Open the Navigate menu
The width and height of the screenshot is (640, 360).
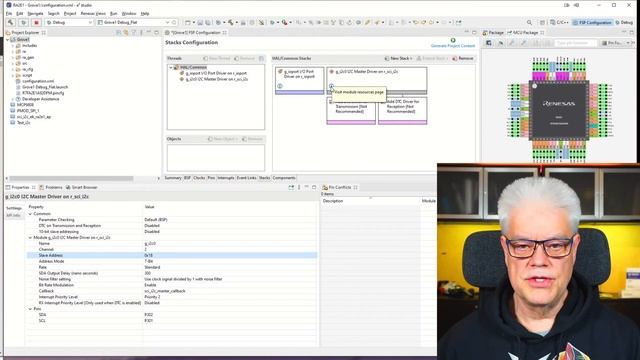pyautogui.click(x=35, y=13)
